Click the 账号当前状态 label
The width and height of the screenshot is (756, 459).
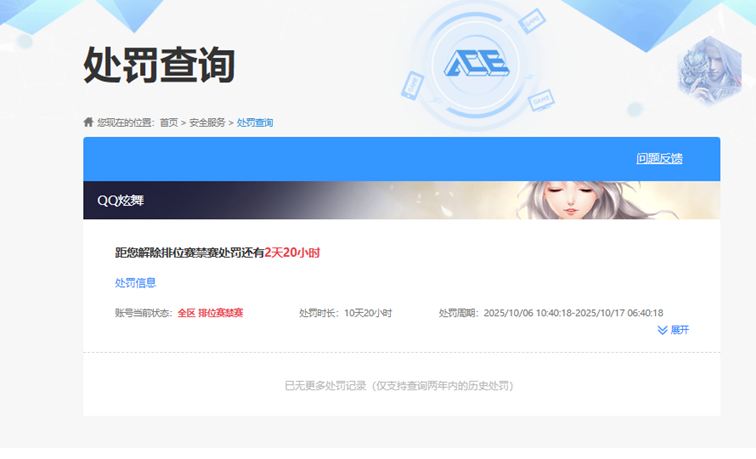pos(143,313)
